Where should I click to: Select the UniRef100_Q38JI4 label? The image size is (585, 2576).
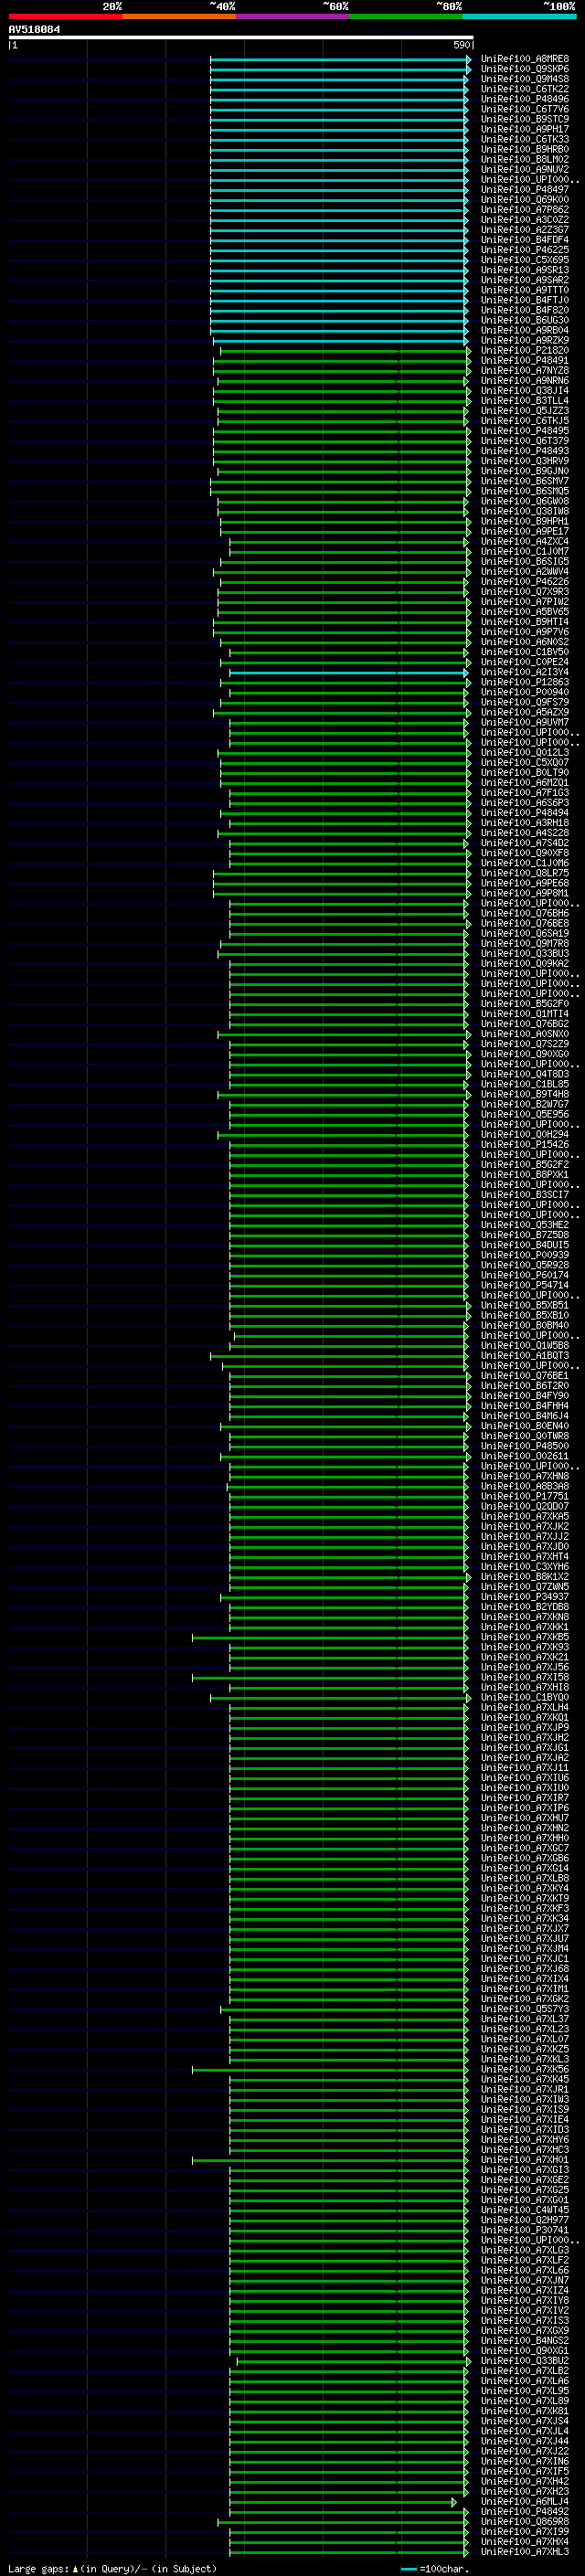(524, 391)
